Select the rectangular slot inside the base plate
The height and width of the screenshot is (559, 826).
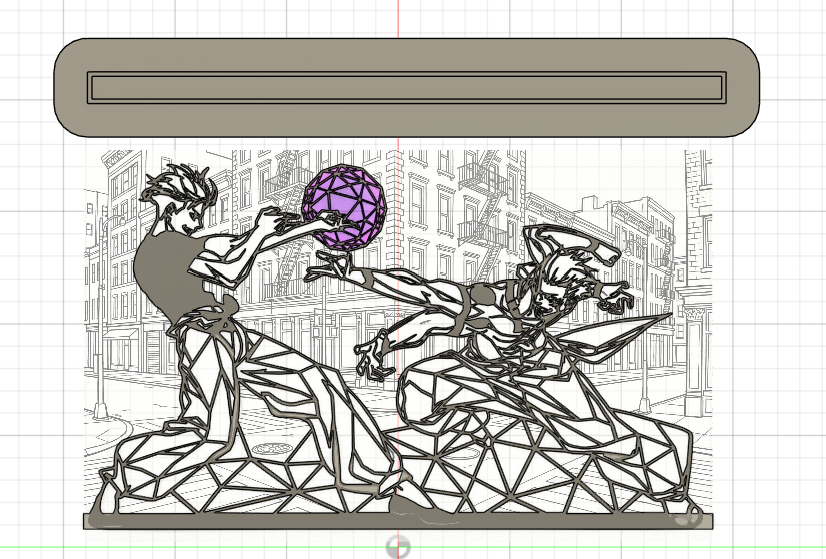407,87
